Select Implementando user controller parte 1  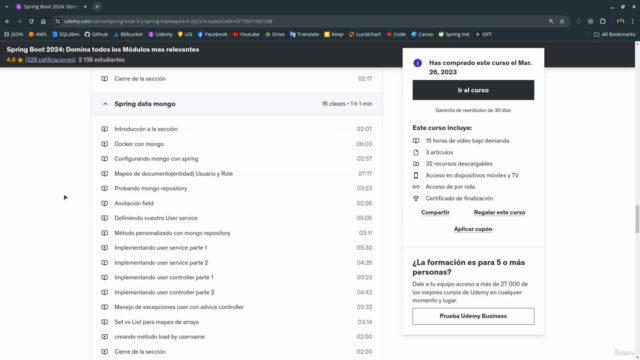[x=164, y=277]
